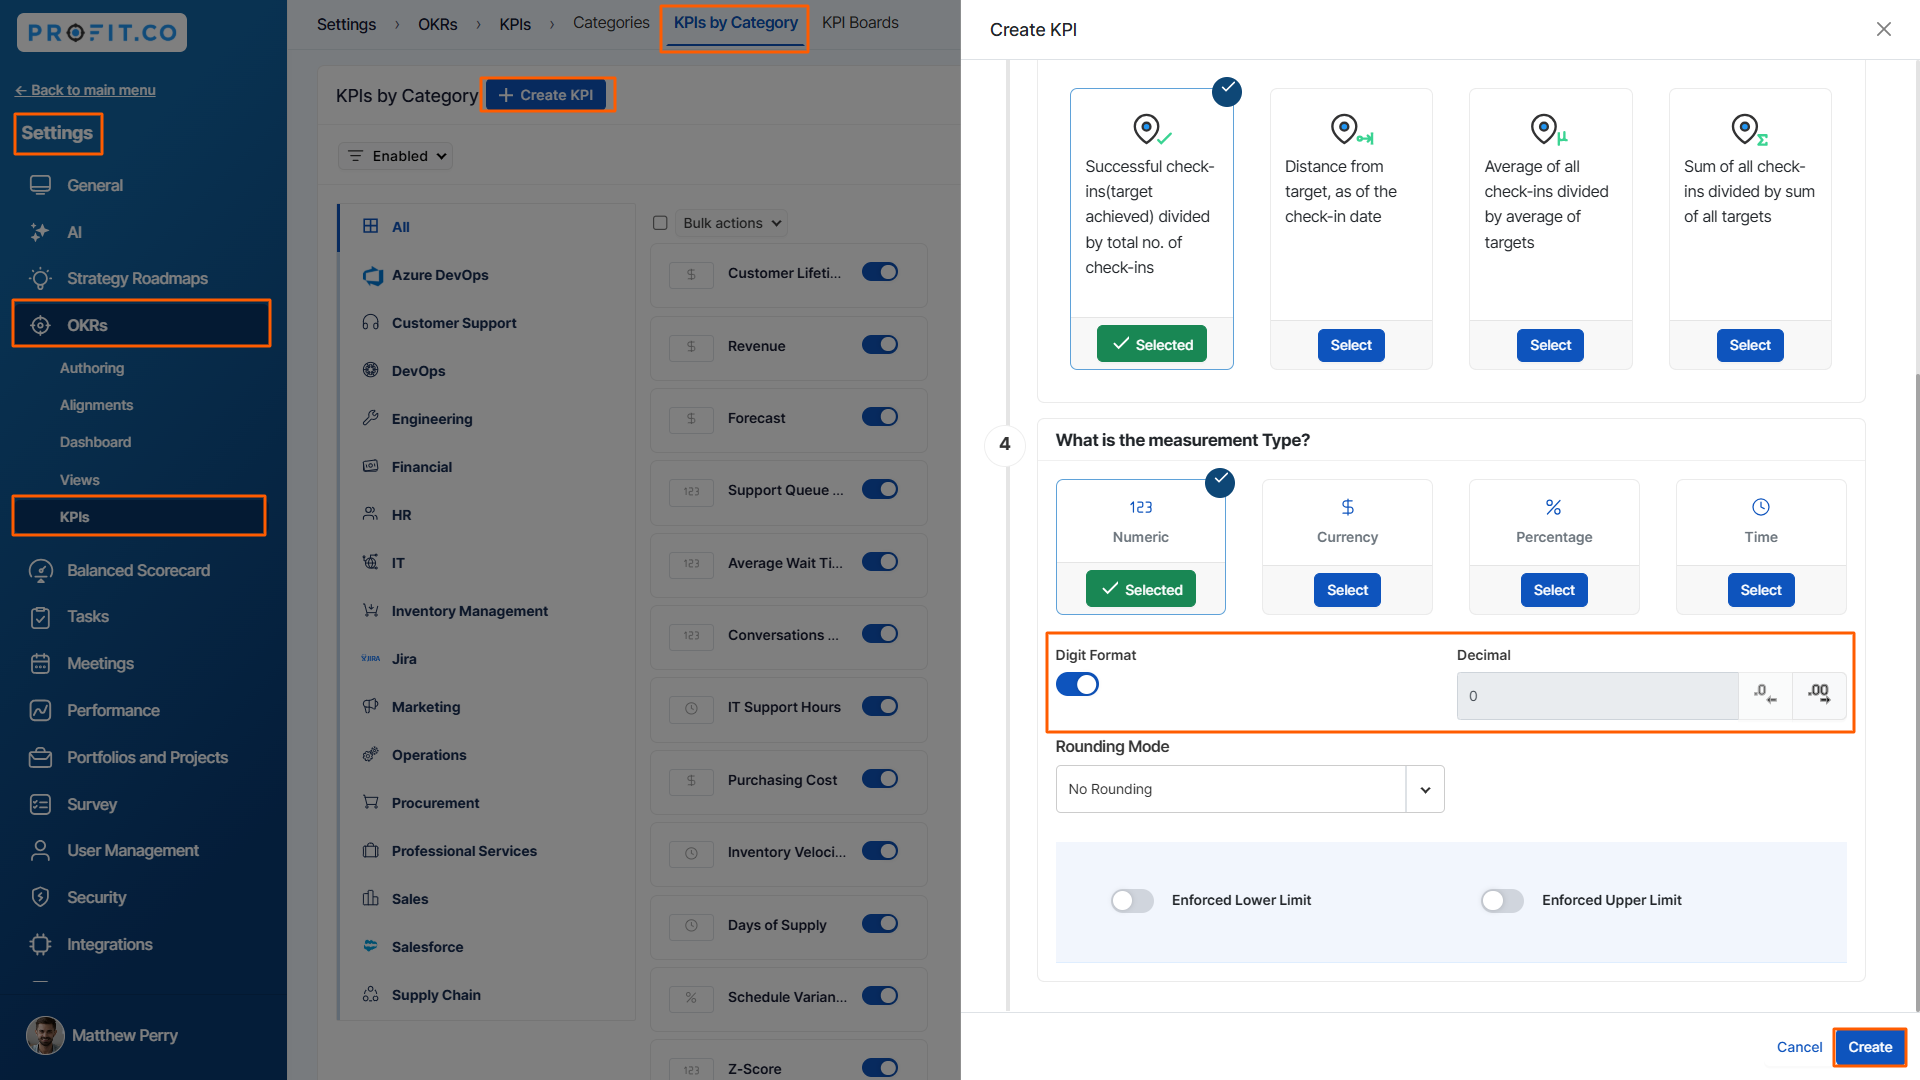Viewport: 1920px width, 1080px height.
Task: Click the Balanced Scorecard sidebar icon
Action: pyautogui.click(x=40, y=570)
